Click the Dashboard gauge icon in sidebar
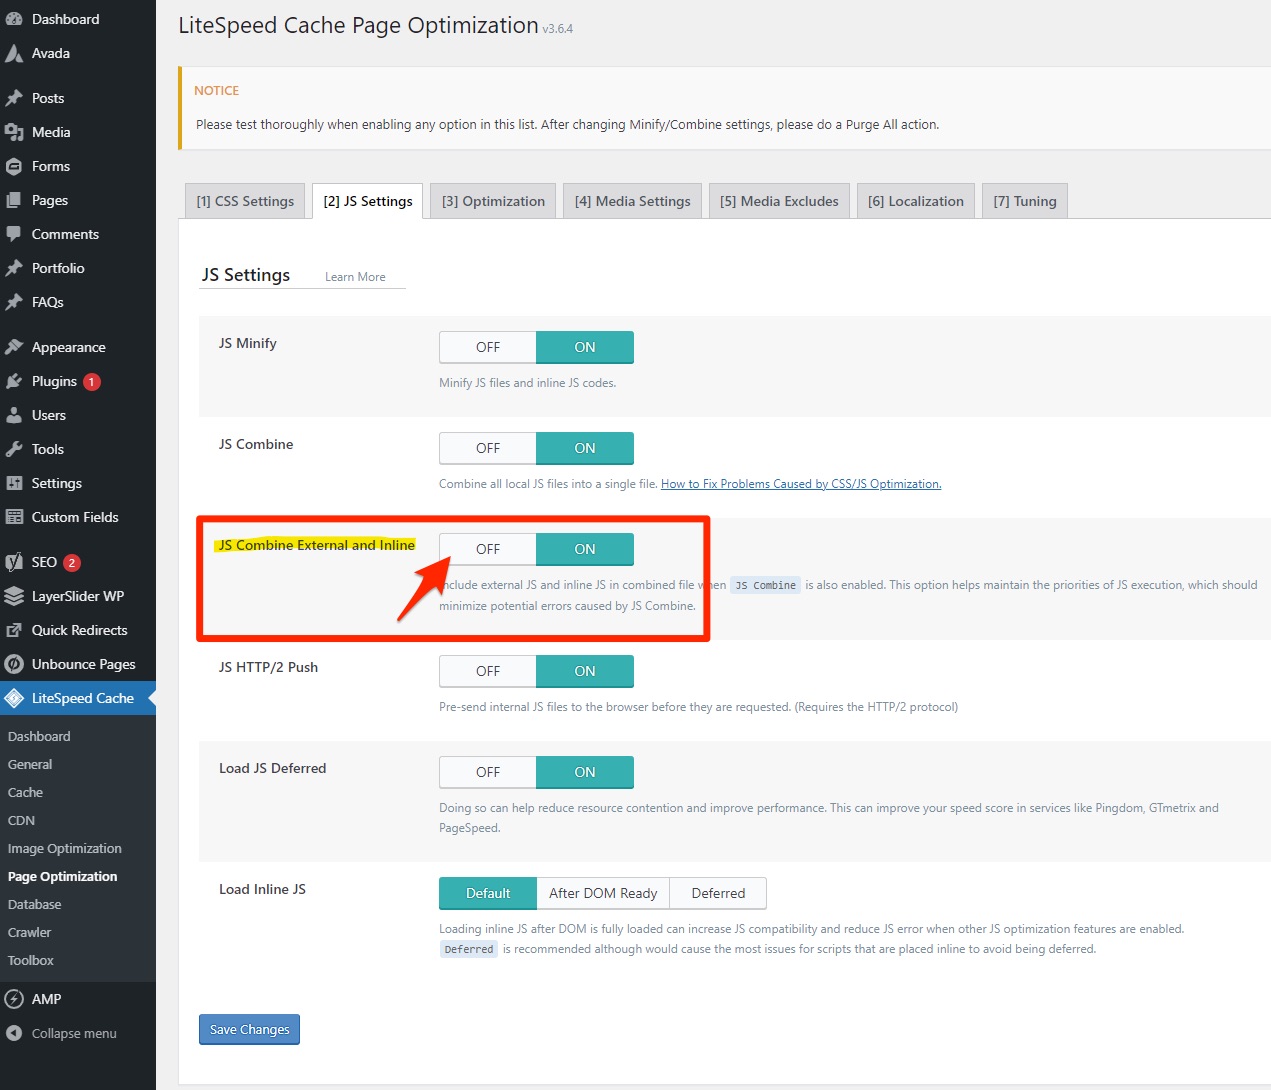 pos(14,19)
